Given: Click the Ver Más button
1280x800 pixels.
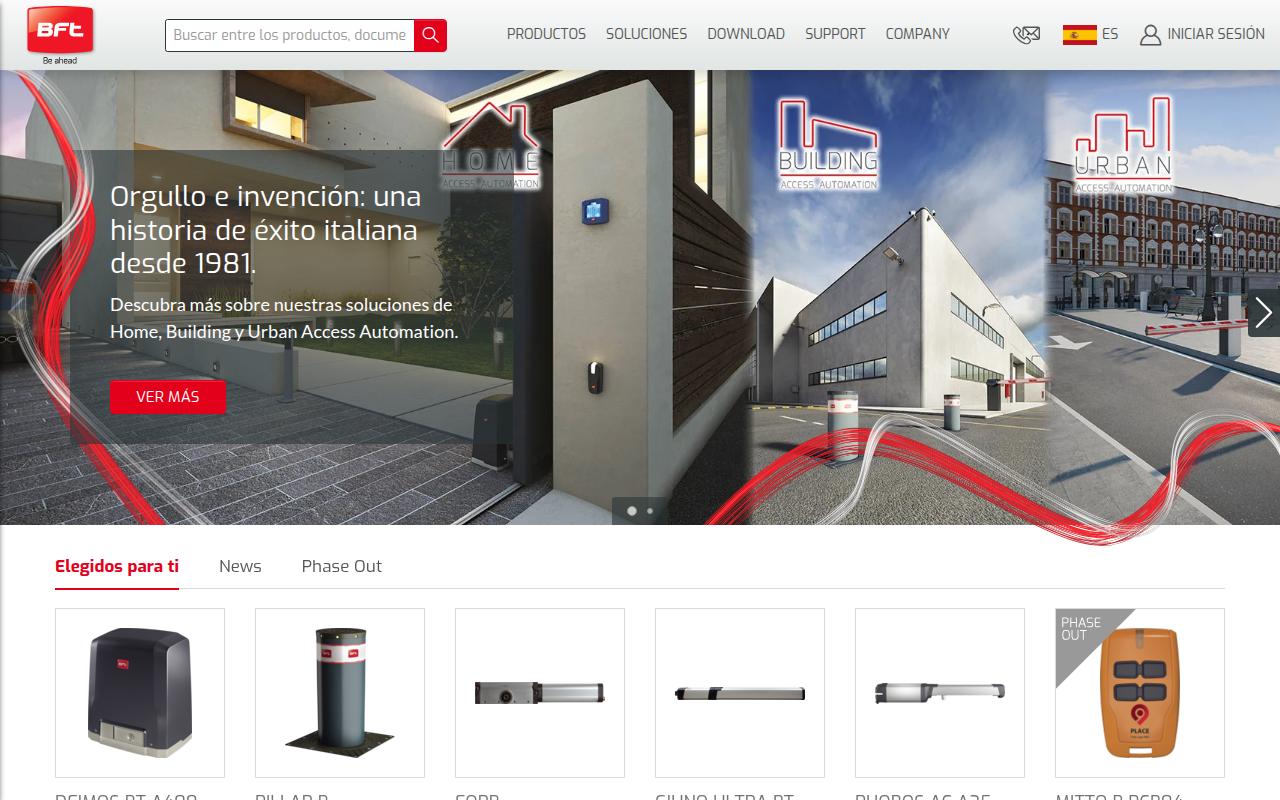Looking at the screenshot, I should click(x=168, y=397).
